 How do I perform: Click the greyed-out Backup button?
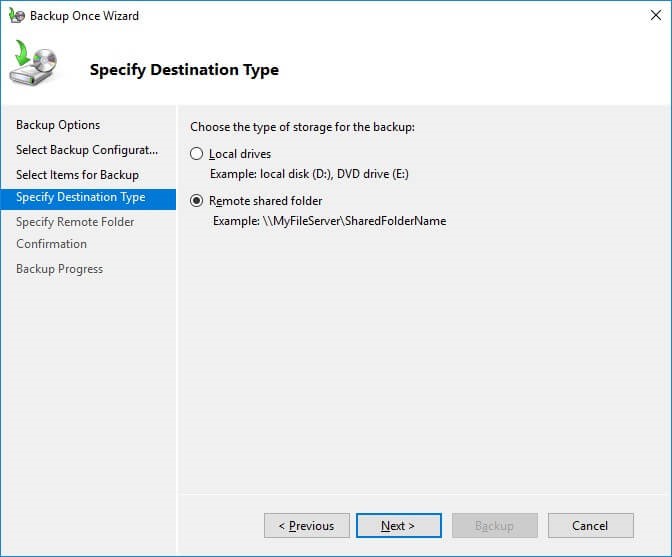click(495, 525)
